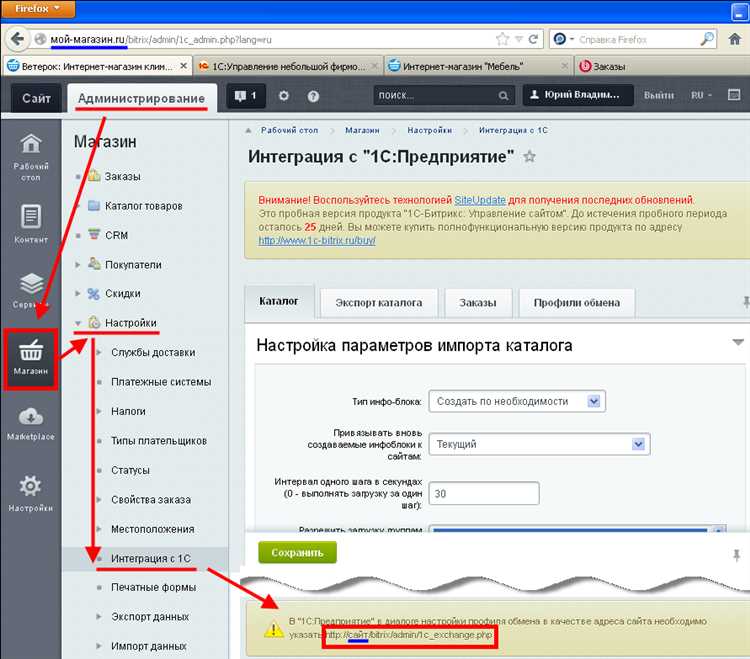Open the SiteUpdate link
750x659 pixels.
[480, 200]
